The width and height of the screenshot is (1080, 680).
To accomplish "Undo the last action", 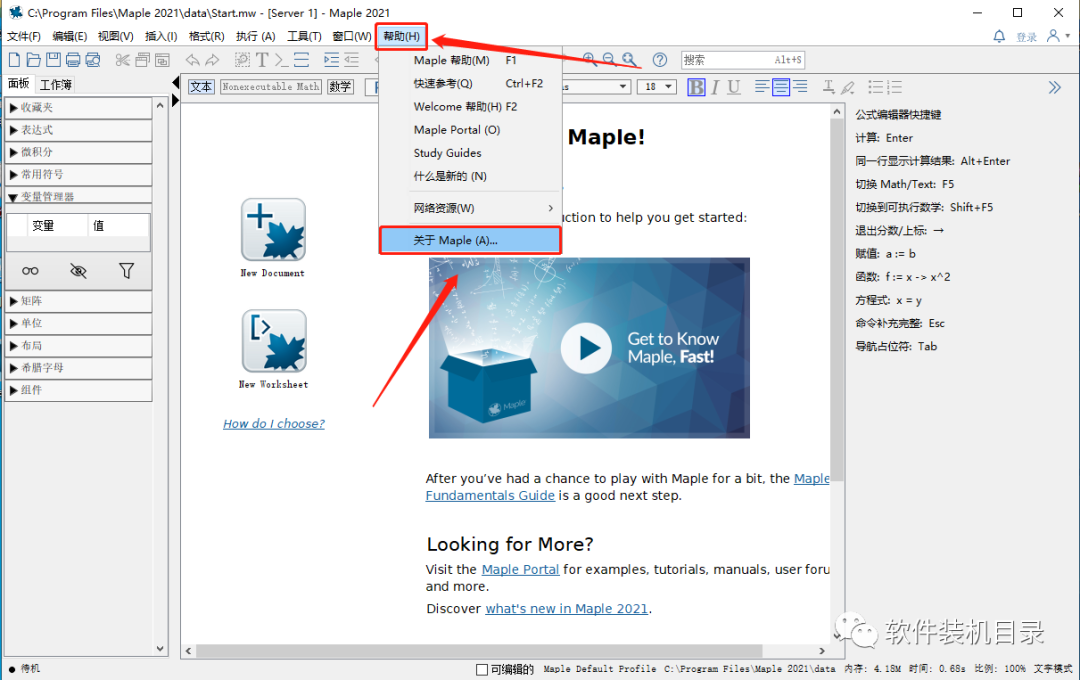I will [192, 60].
